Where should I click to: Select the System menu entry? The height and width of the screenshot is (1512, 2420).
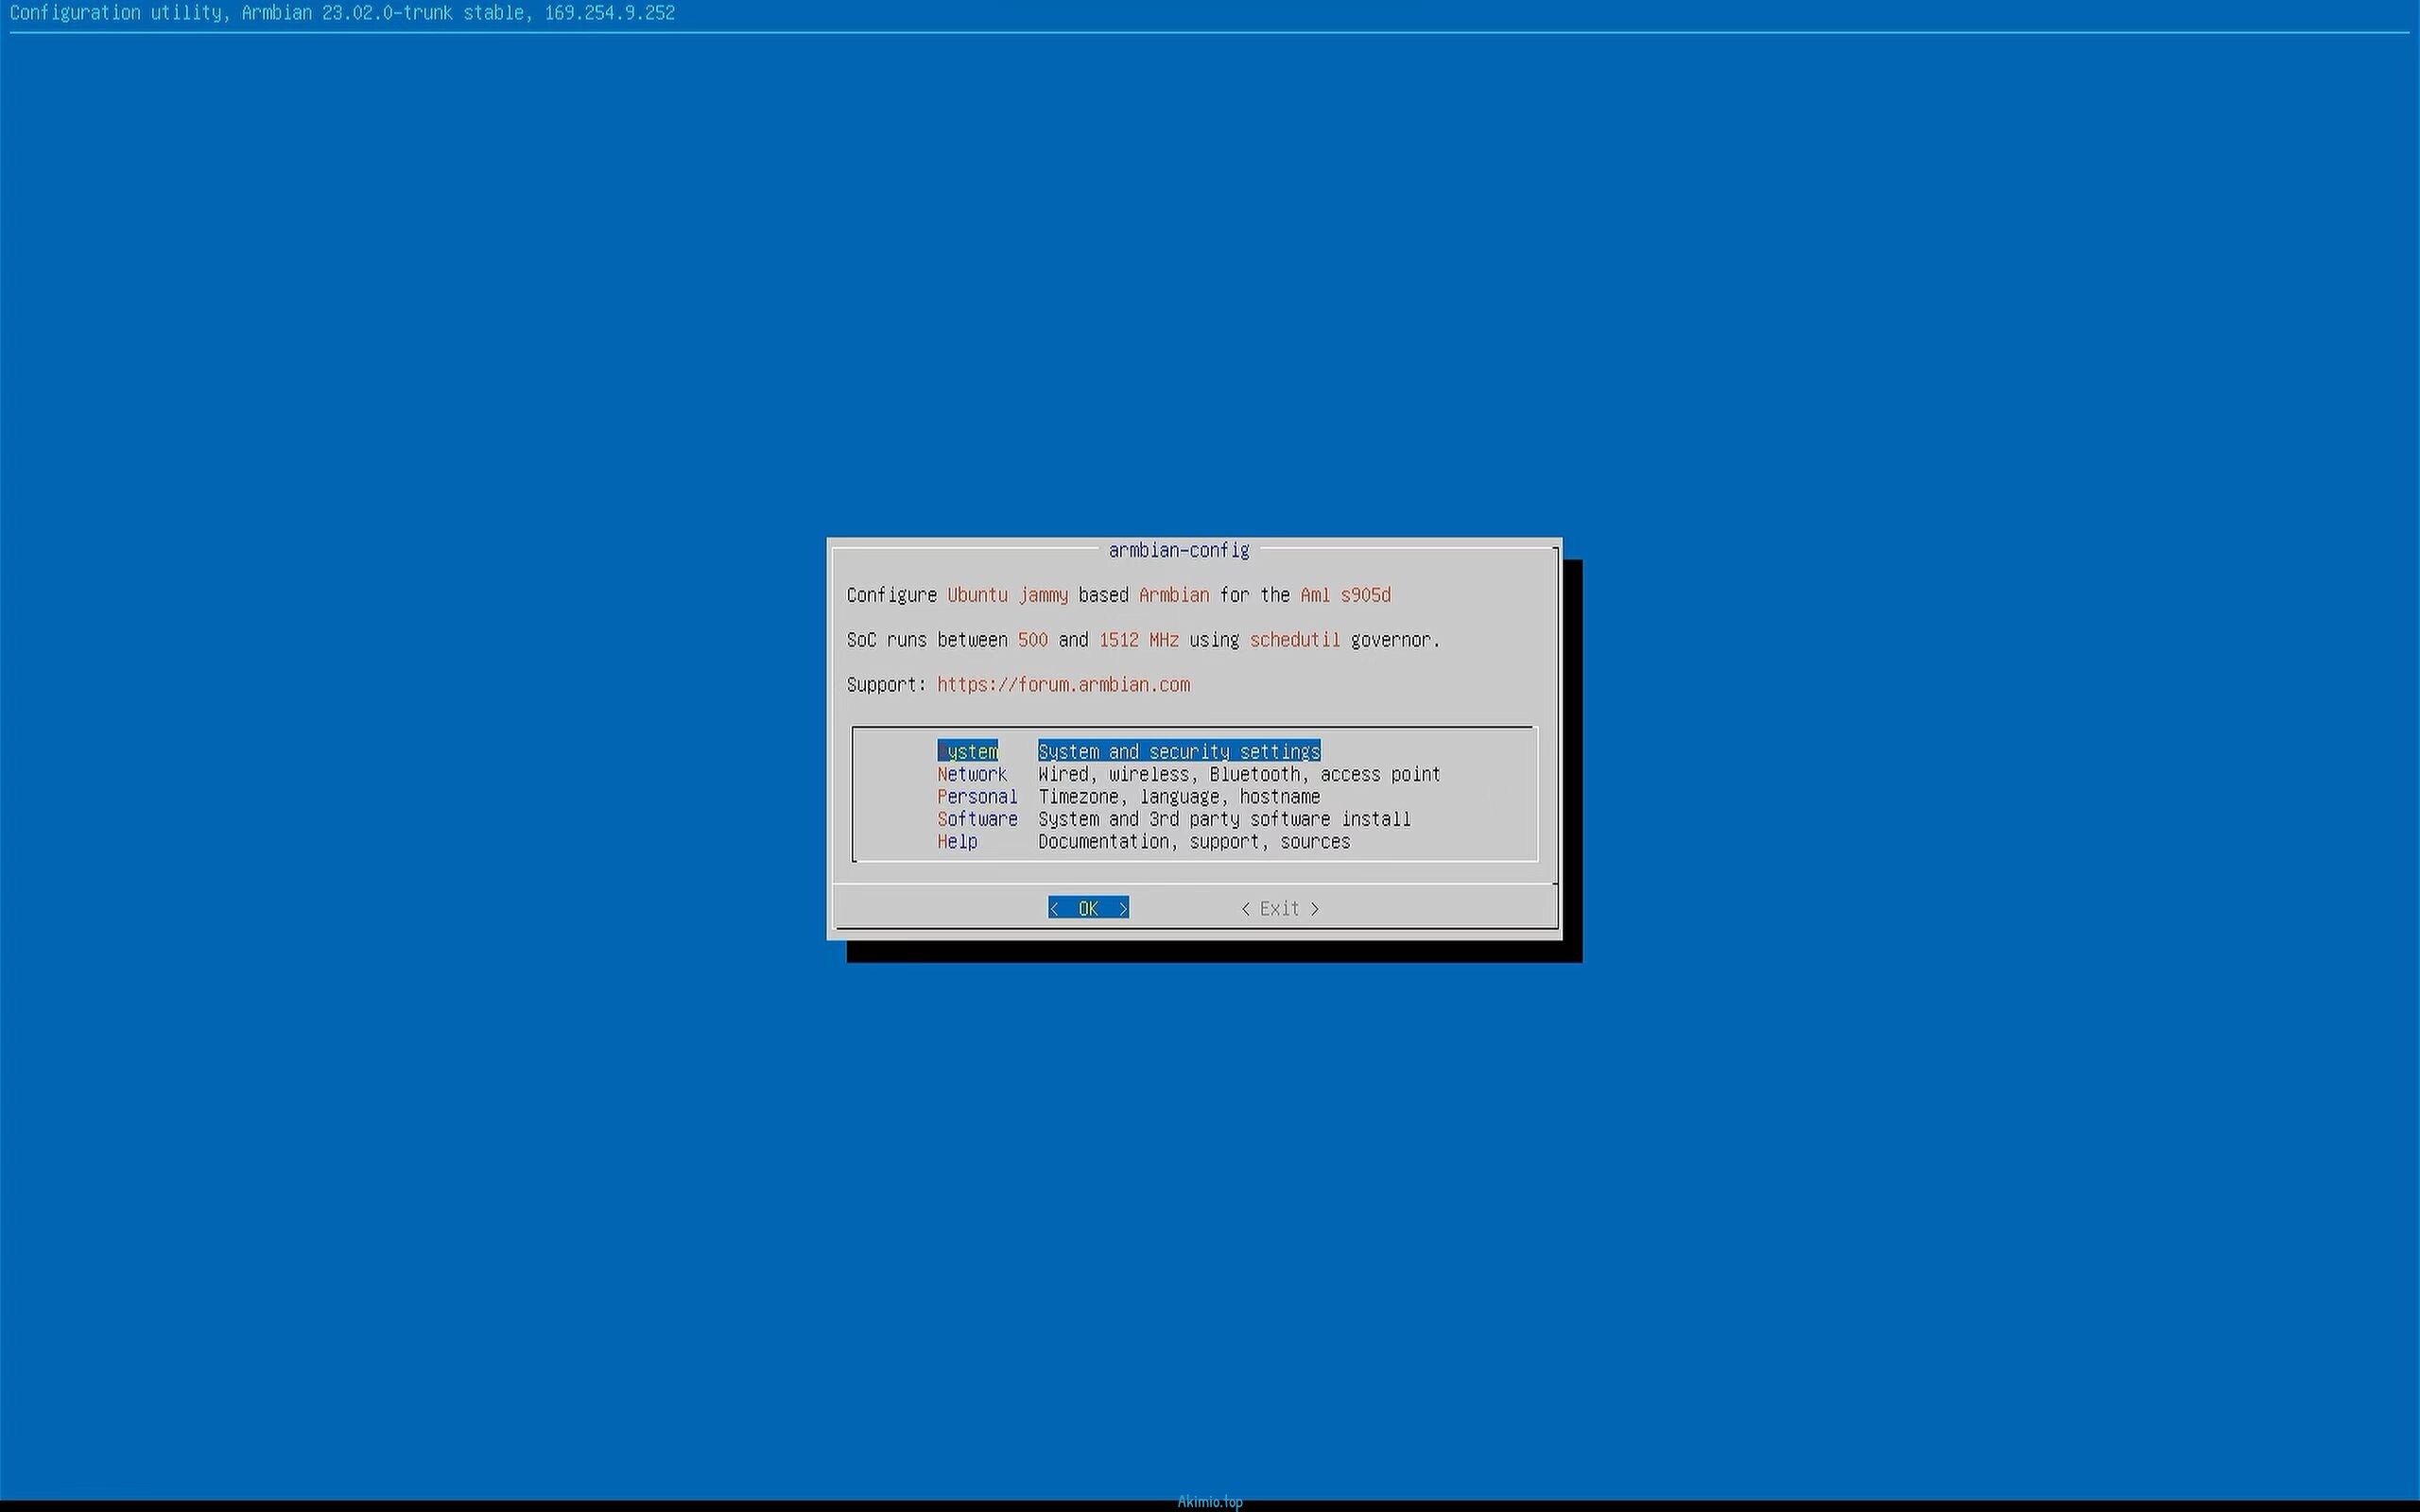967,751
